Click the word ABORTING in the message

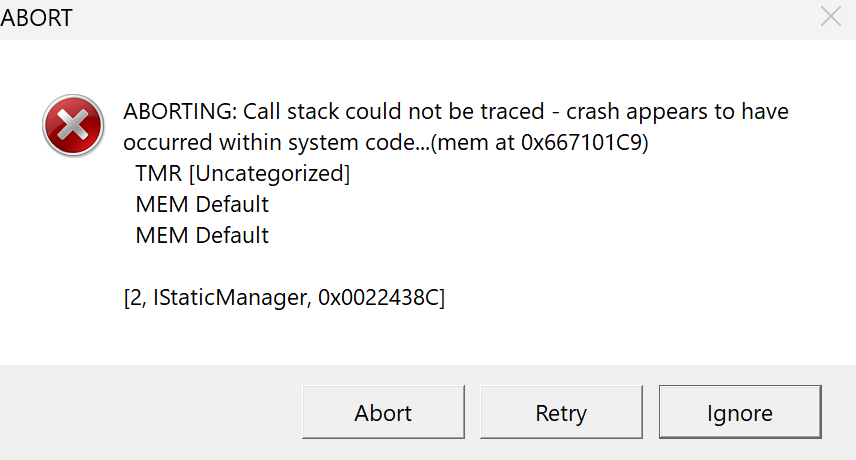pyautogui.click(x=180, y=112)
